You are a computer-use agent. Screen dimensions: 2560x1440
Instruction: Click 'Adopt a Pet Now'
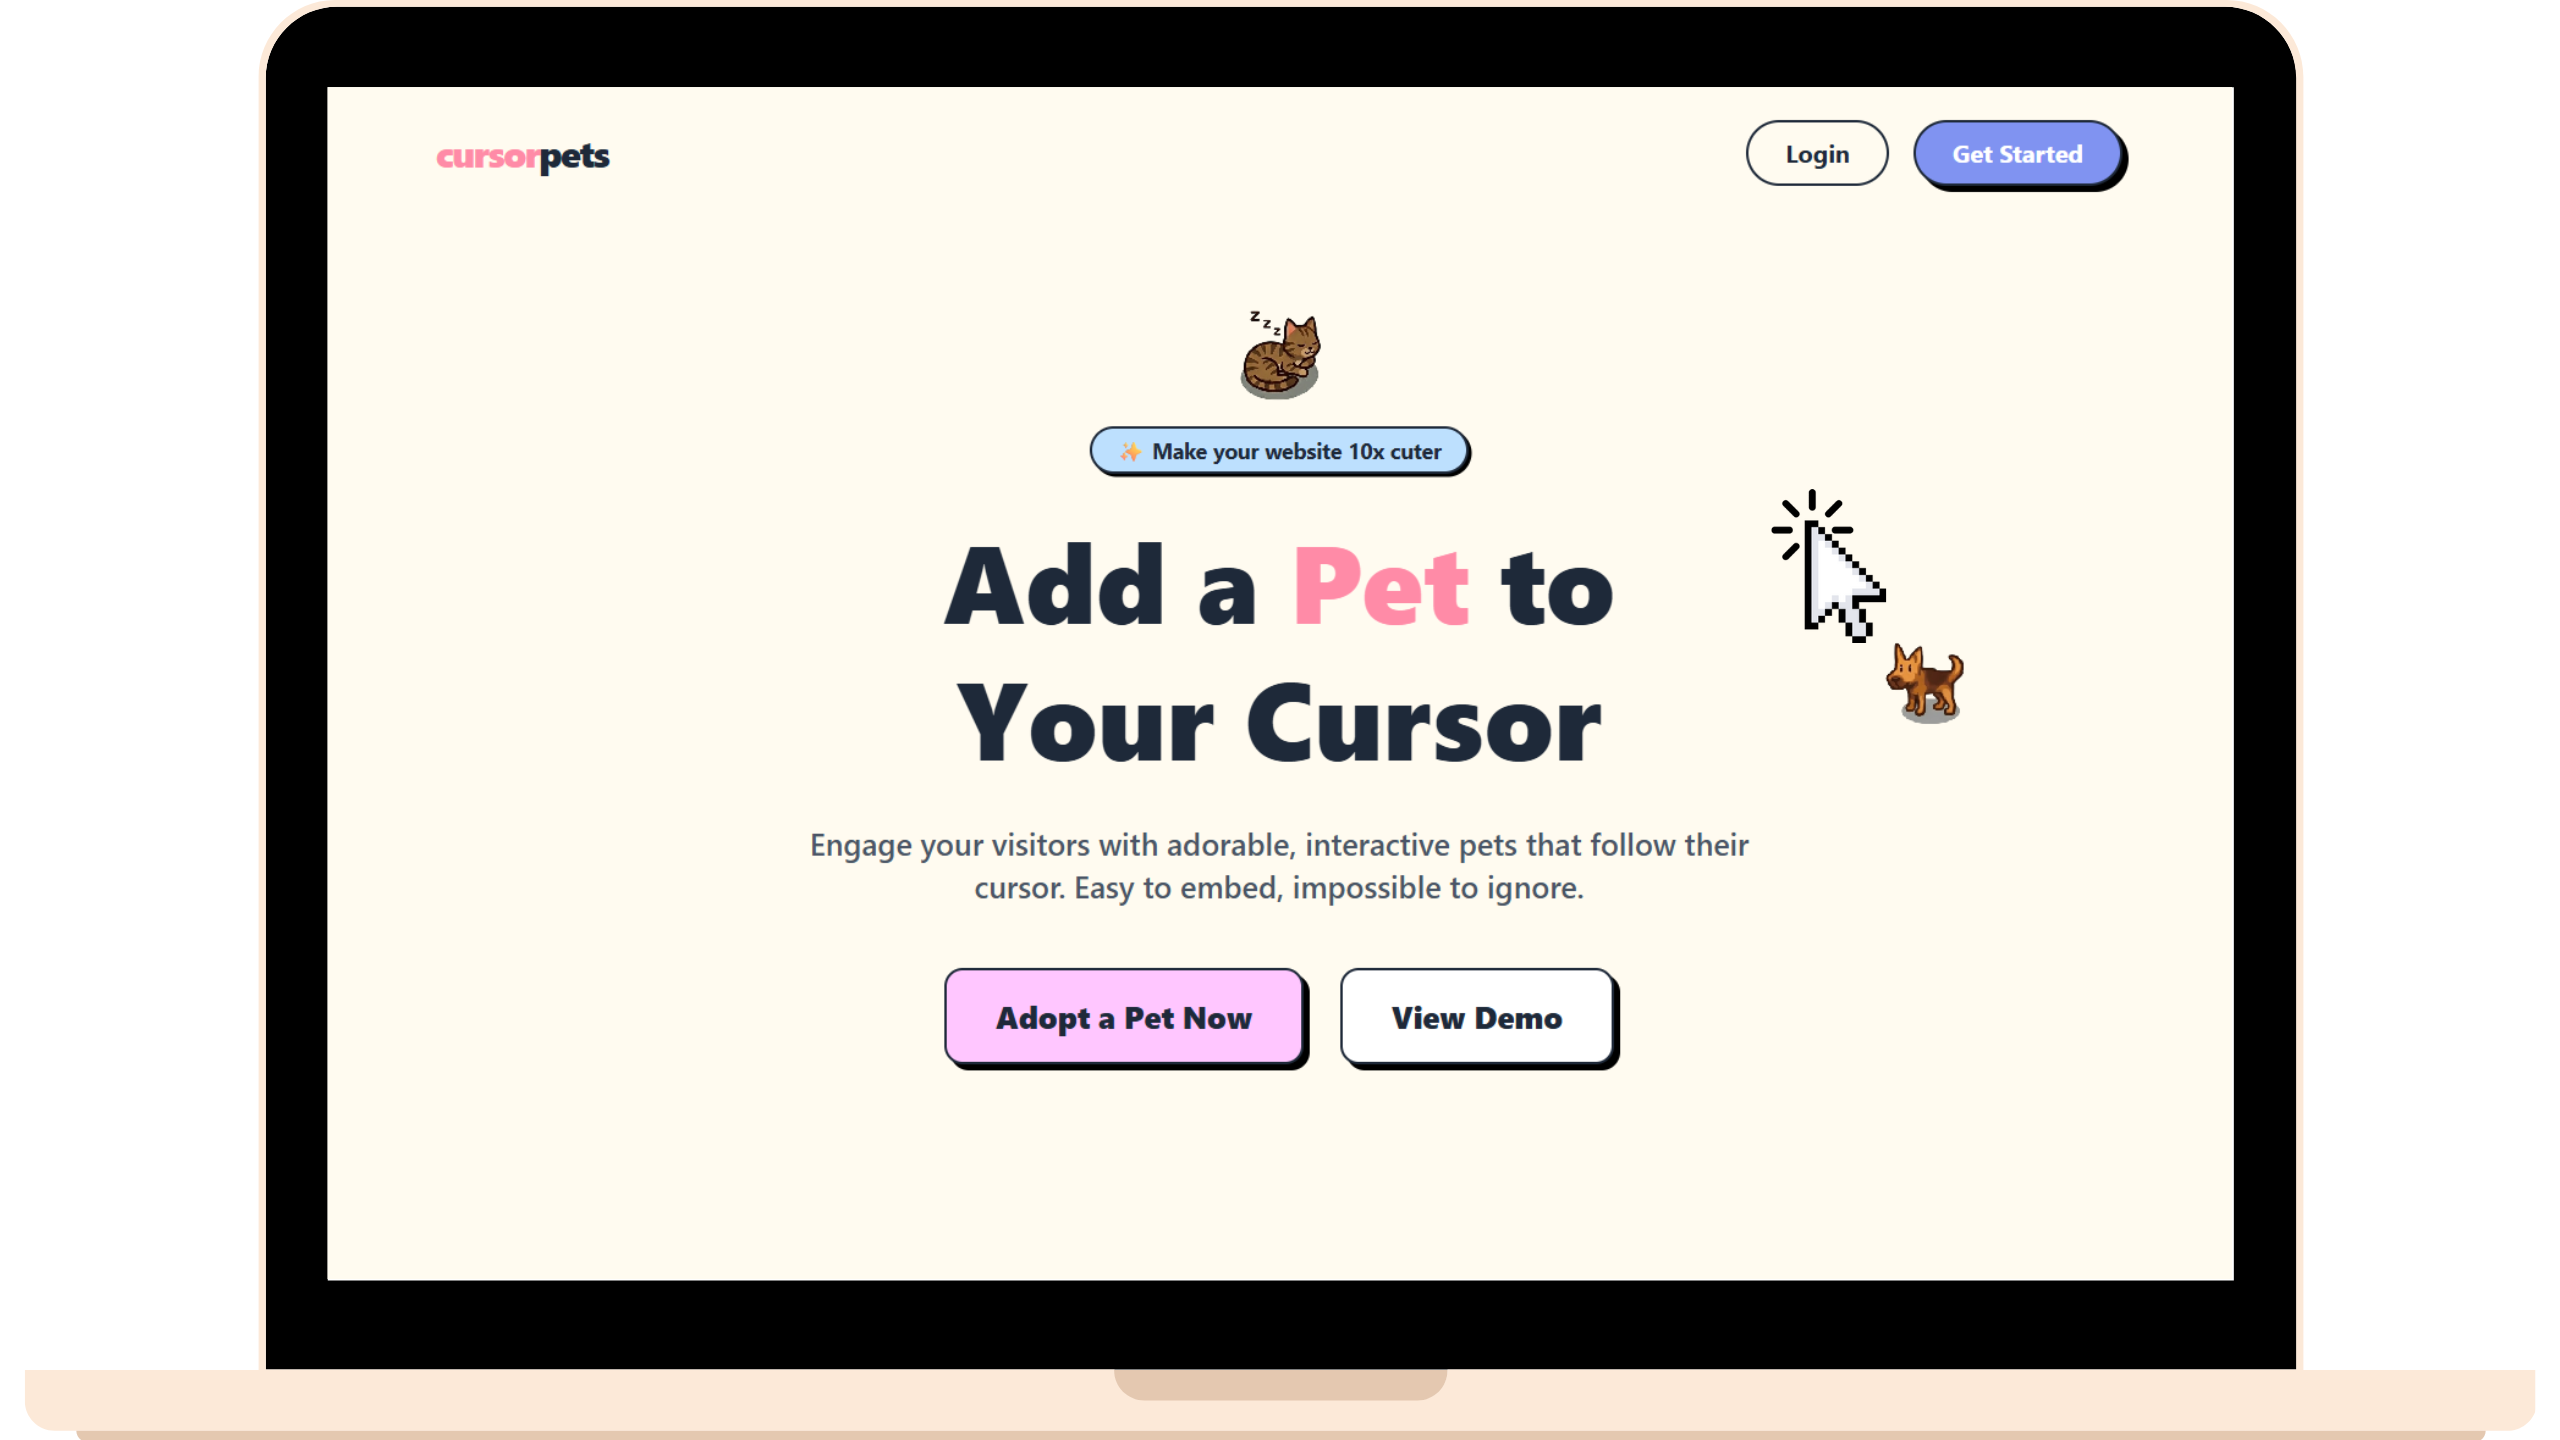pos(1124,1017)
